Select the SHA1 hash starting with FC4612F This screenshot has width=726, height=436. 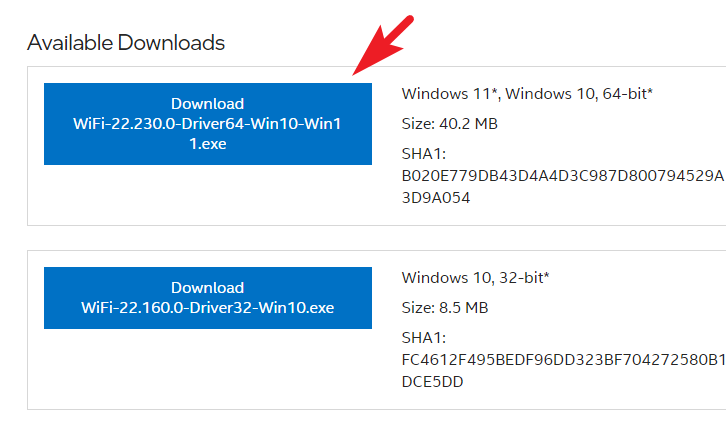click(563, 370)
